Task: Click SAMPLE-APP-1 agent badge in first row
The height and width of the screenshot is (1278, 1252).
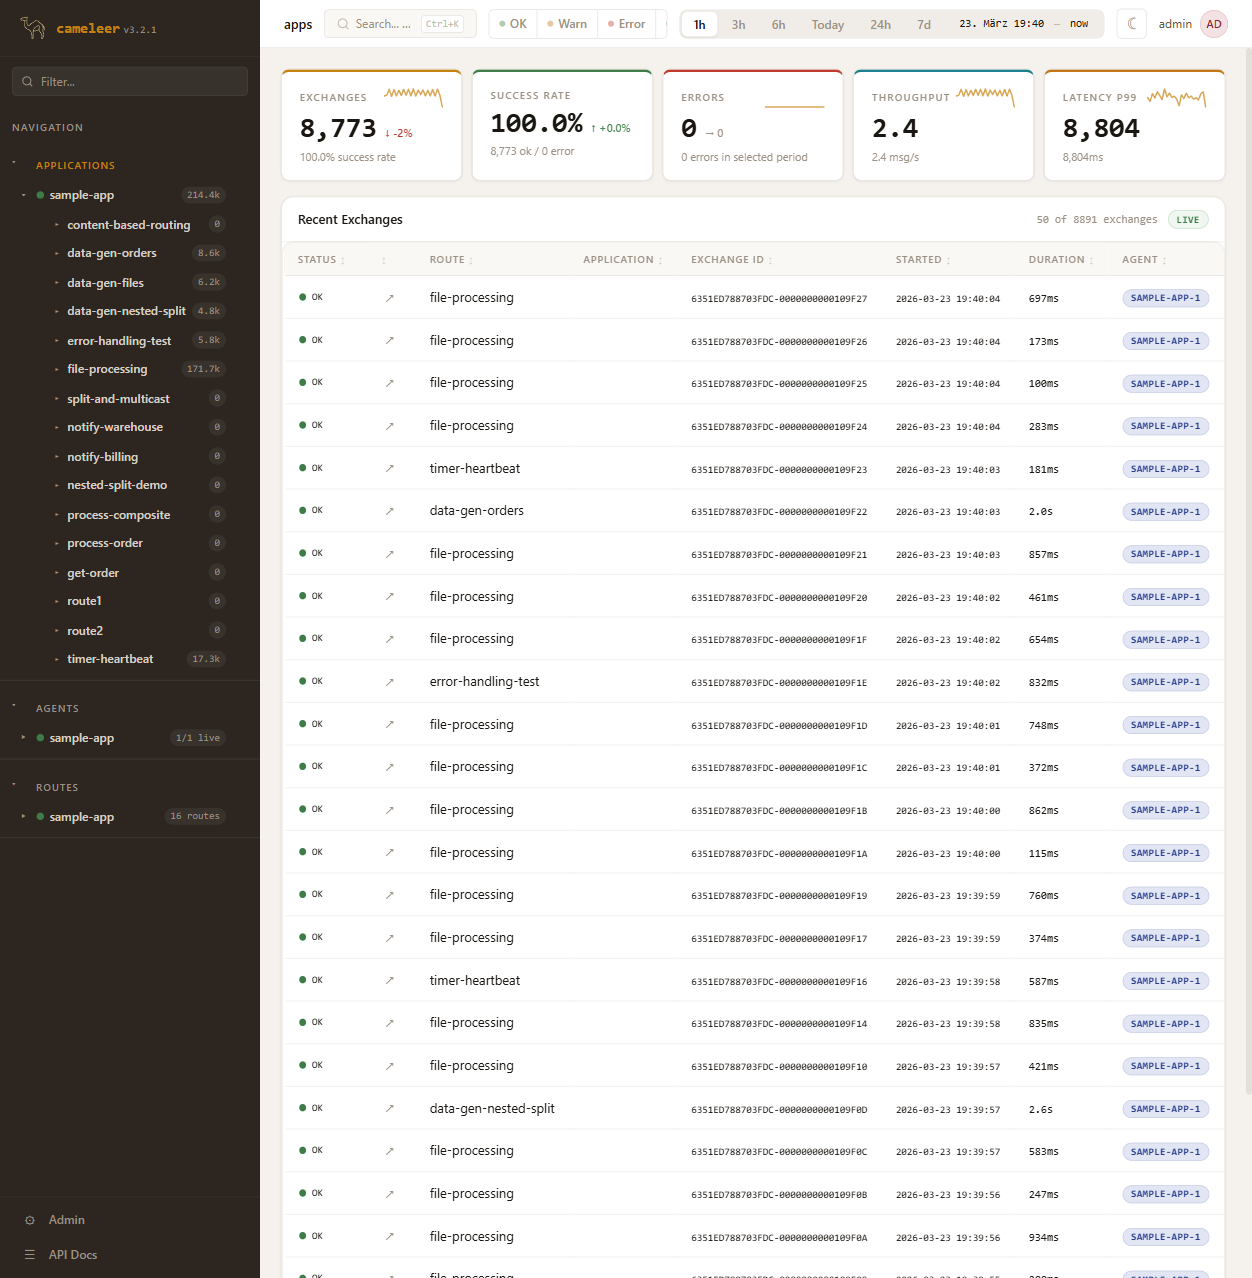Action: tap(1165, 298)
